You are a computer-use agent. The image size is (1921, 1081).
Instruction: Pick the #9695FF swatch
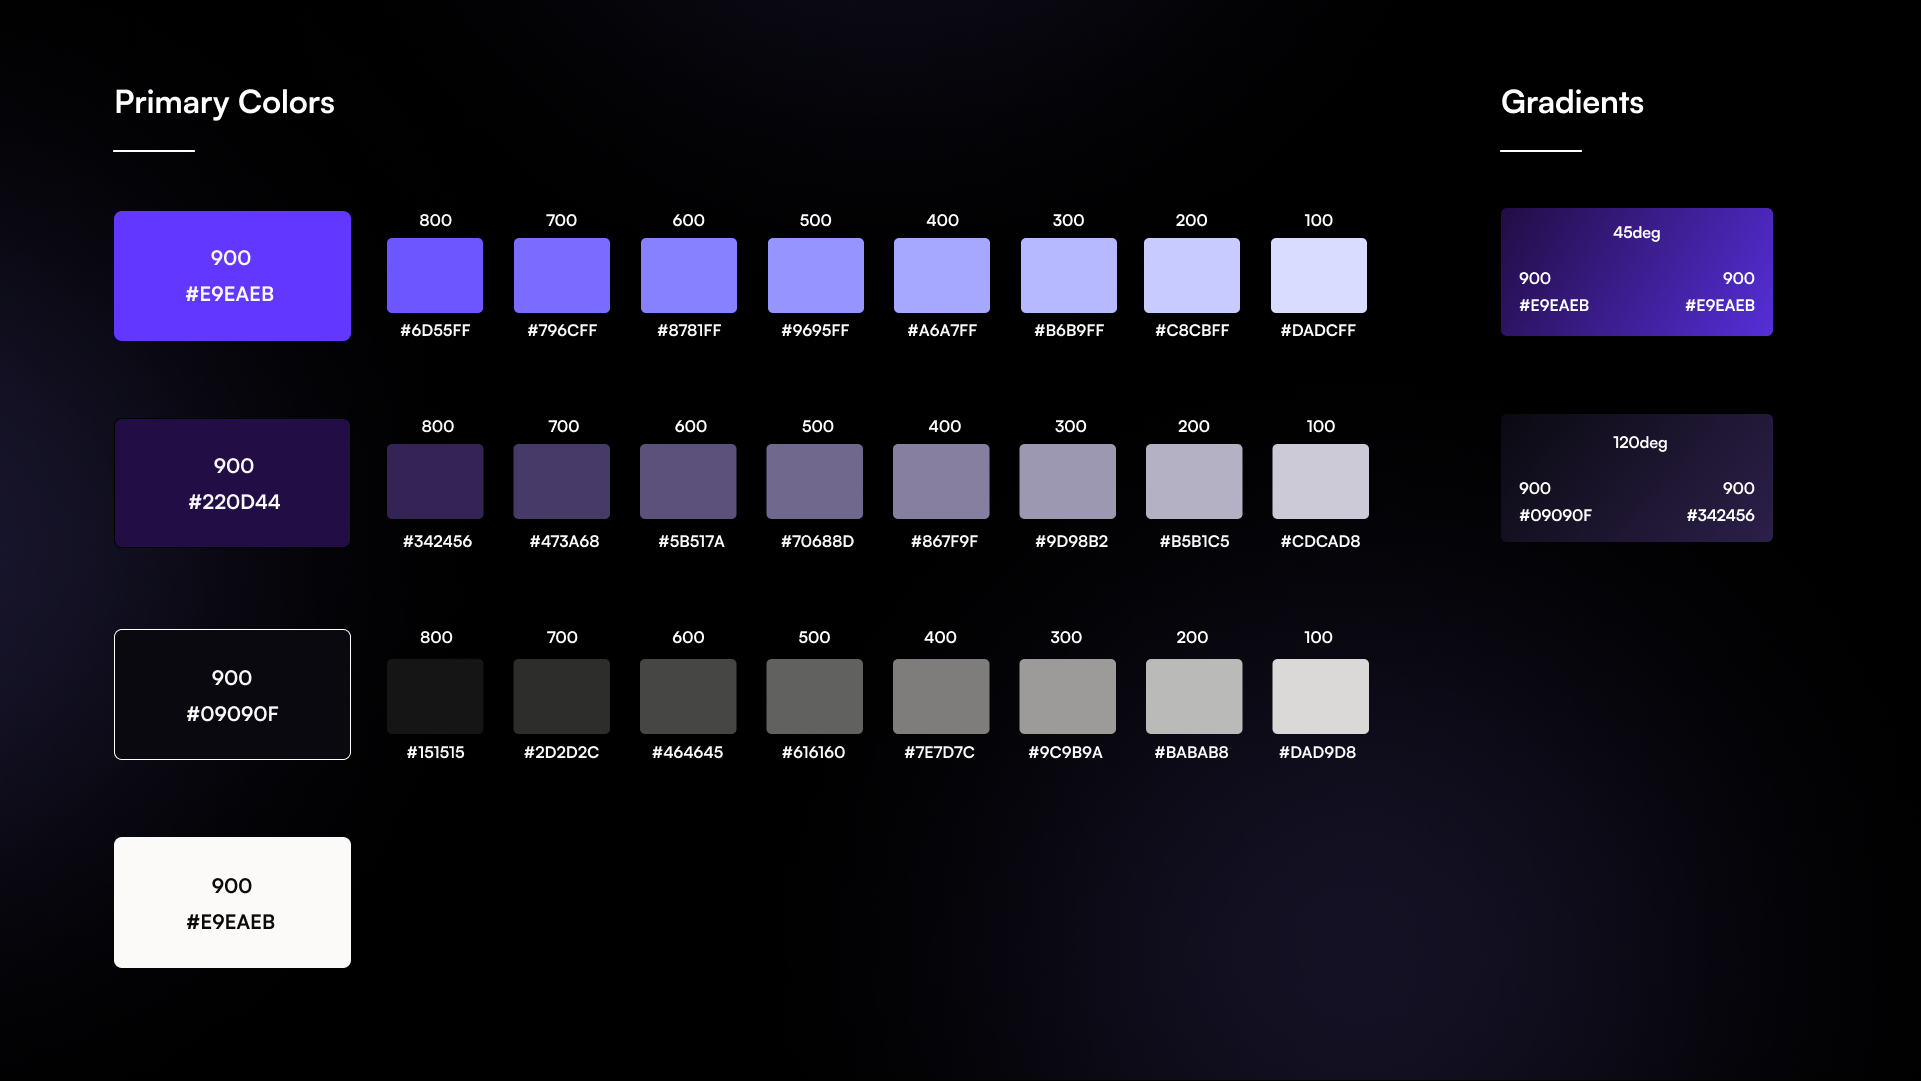[x=815, y=275]
